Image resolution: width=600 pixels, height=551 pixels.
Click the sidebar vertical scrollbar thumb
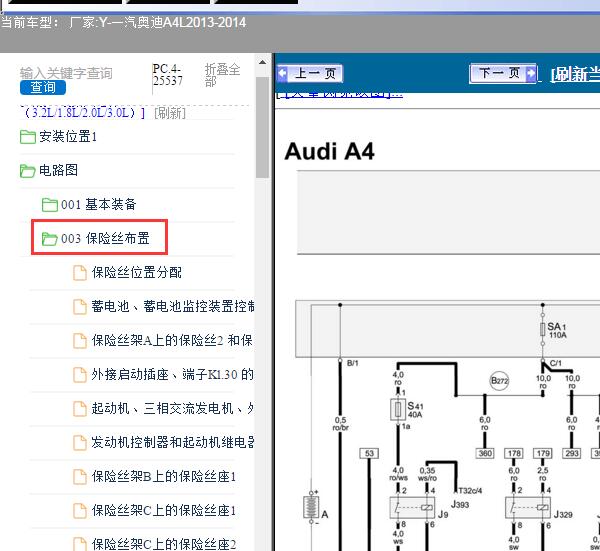tap(262, 127)
